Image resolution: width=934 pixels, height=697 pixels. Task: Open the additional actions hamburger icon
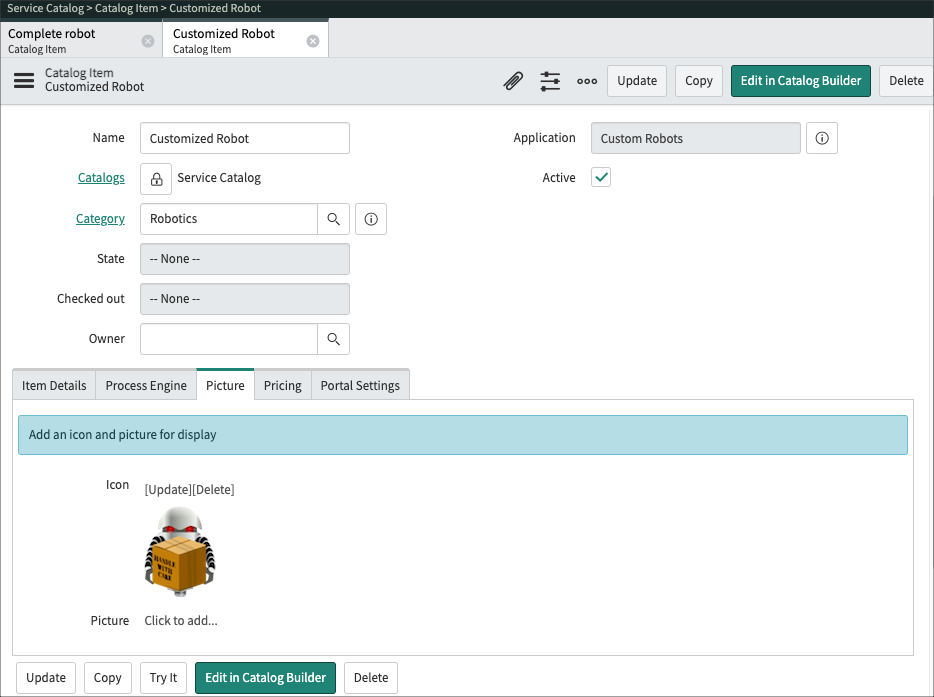click(x=22, y=81)
